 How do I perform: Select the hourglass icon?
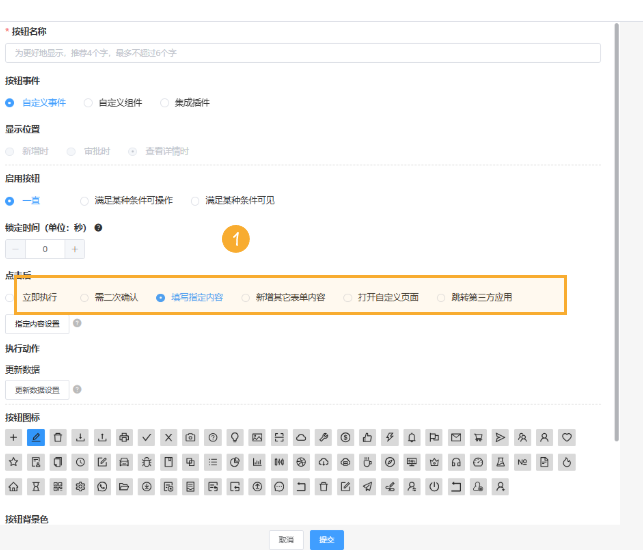[x=36, y=487]
